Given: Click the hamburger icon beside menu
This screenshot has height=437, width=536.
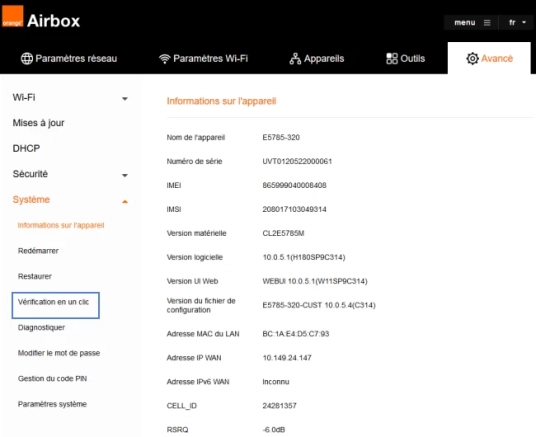Looking at the screenshot, I should pyautogui.click(x=487, y=23).
